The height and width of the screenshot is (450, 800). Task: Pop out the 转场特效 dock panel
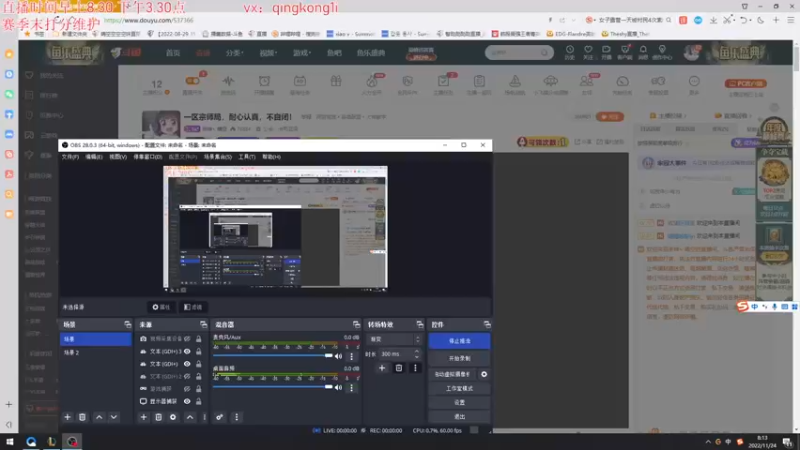click(x=419, y=324)
